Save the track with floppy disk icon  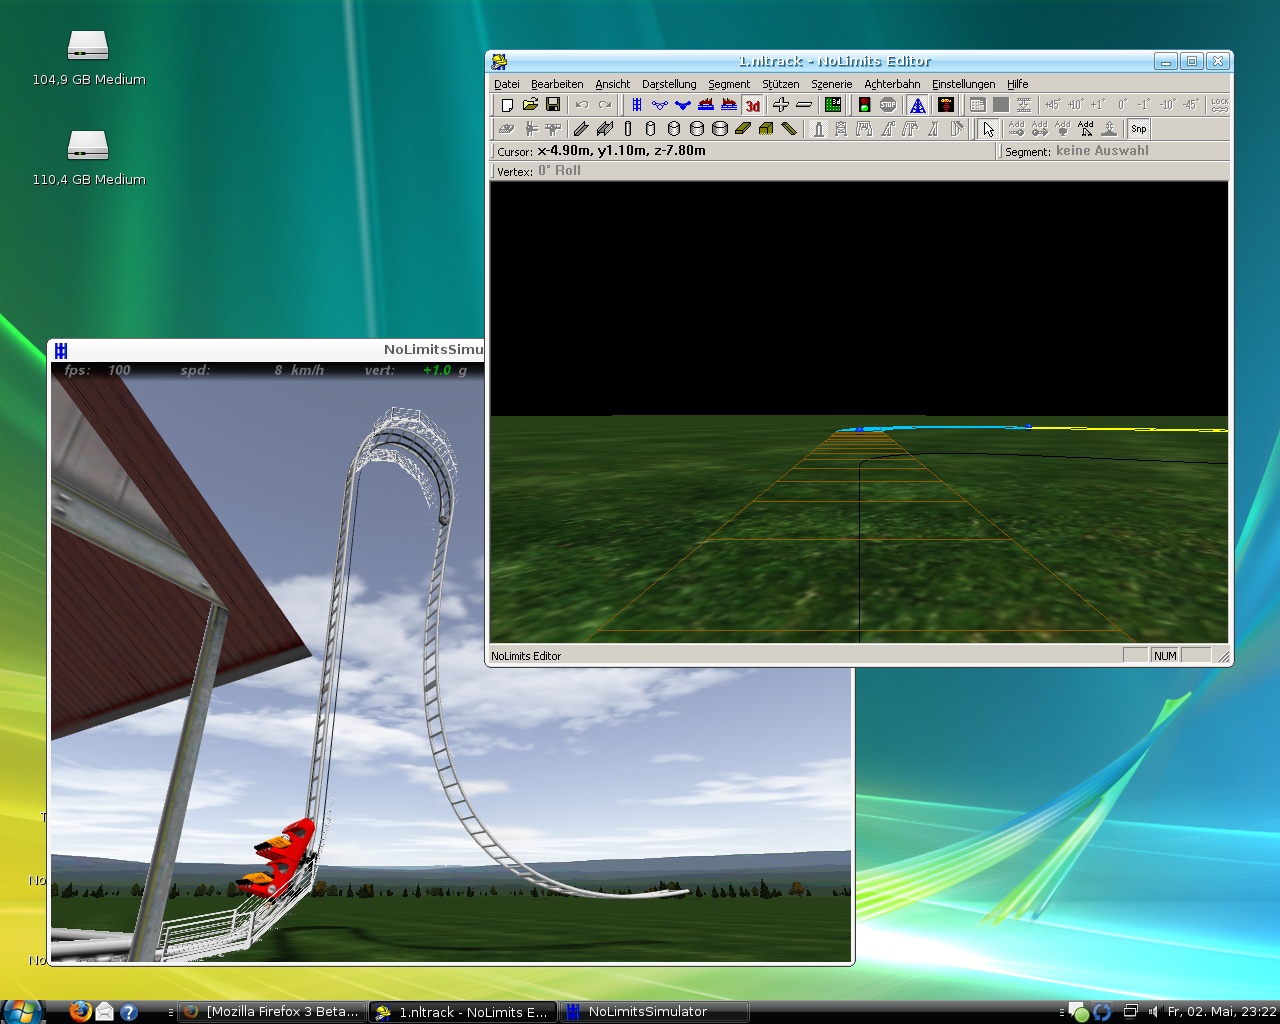(x=553, y=105)
